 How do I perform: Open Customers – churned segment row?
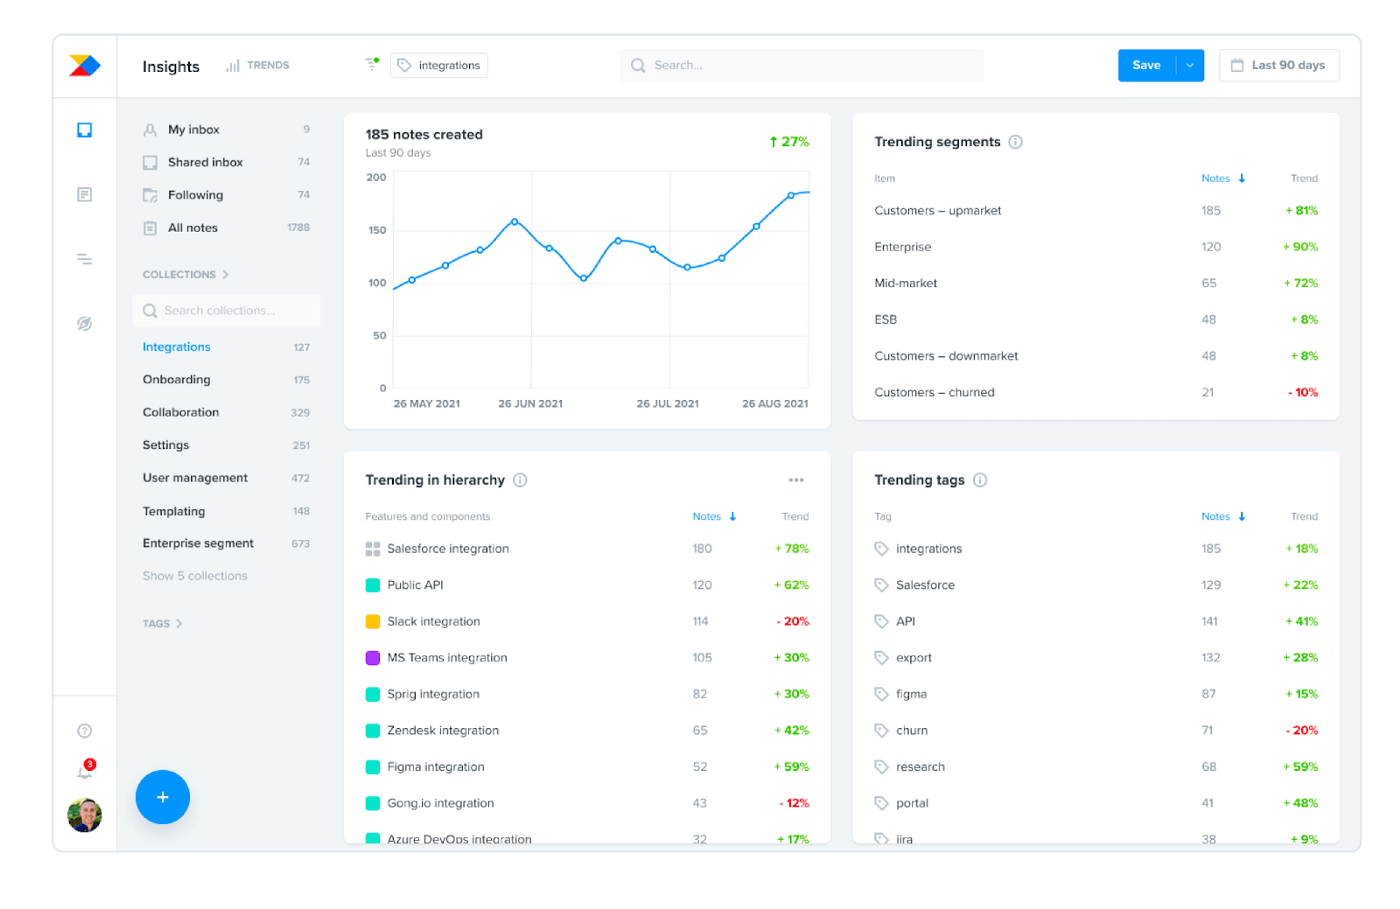1096,393
